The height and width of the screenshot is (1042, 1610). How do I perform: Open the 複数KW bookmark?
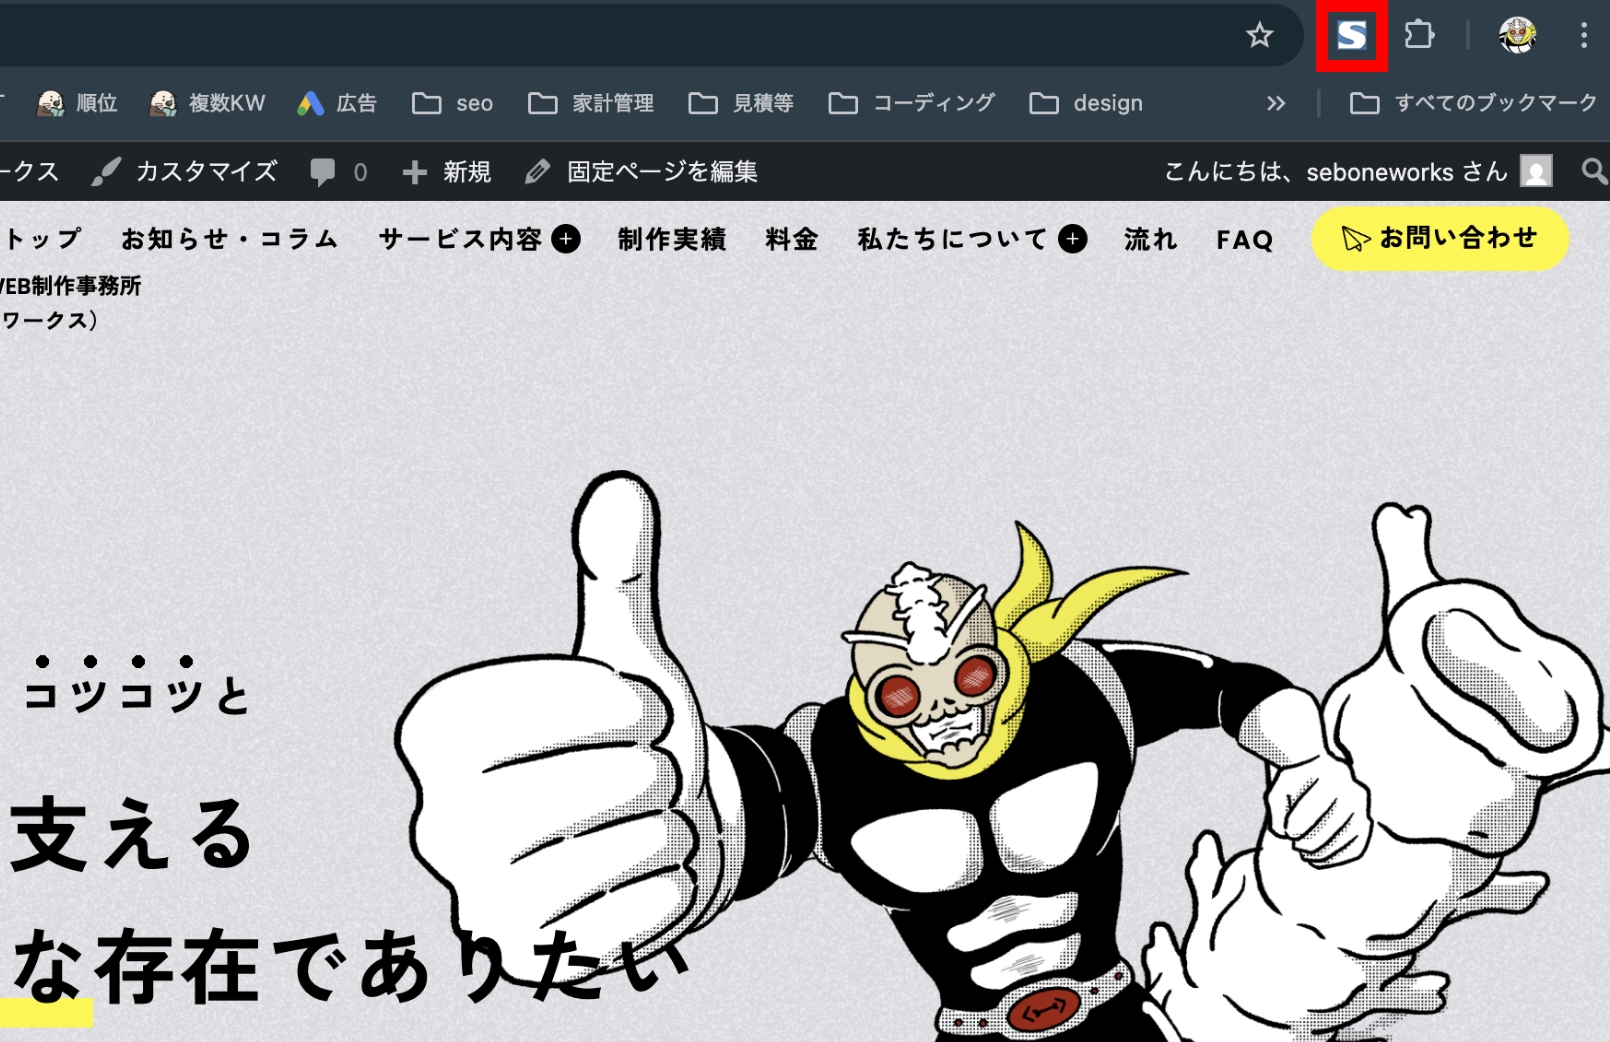(207, 103)
